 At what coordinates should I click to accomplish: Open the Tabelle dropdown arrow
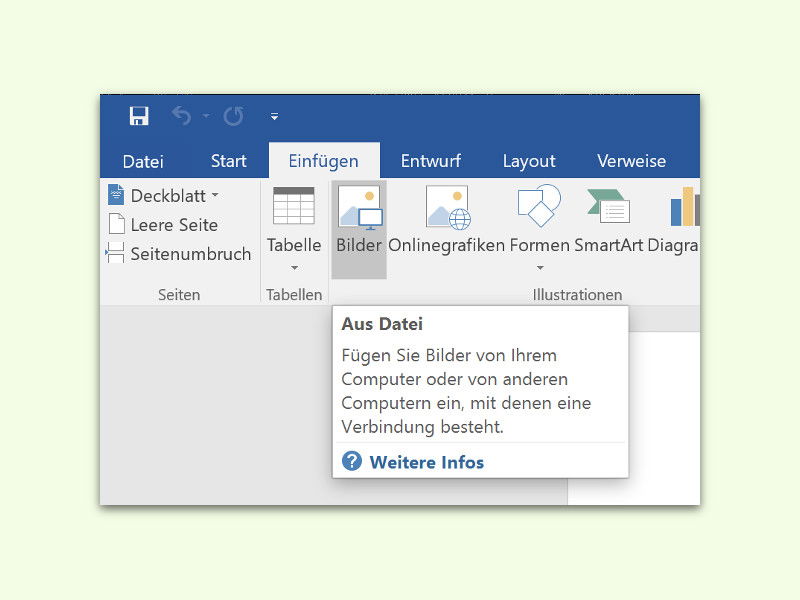pyautogui.click(x=294, y=268)
